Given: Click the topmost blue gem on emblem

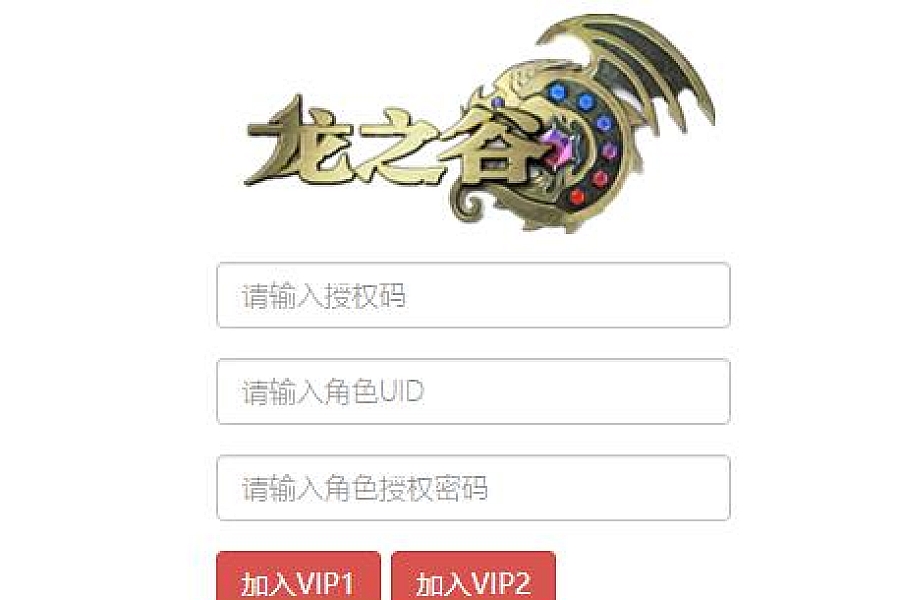Looking at the screenshot, I should click(556, 92).
